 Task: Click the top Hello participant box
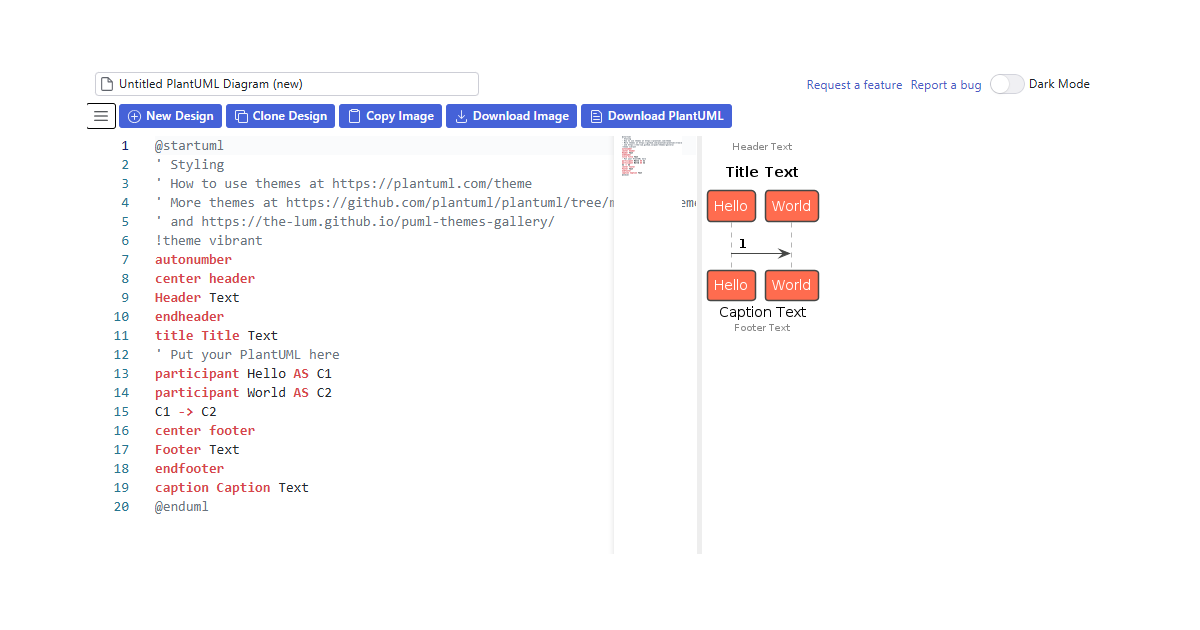coord(731,205)
